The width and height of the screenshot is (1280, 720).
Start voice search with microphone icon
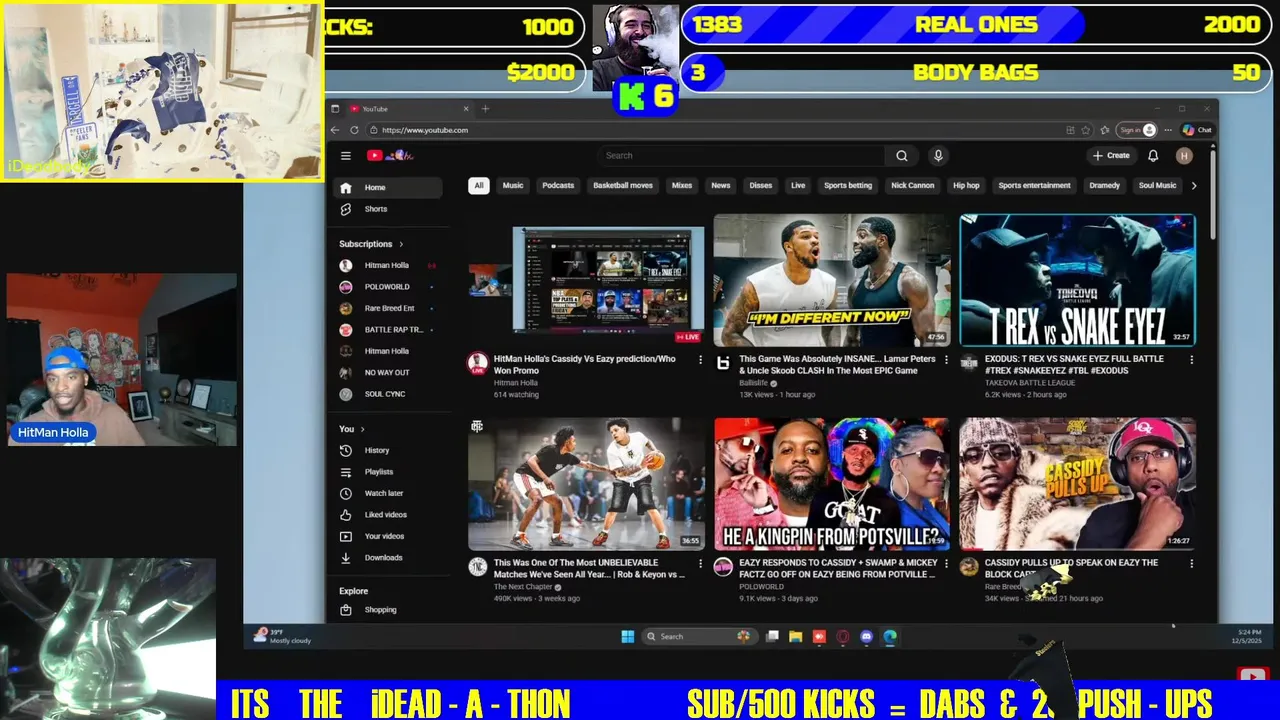[x=937, y=155]
